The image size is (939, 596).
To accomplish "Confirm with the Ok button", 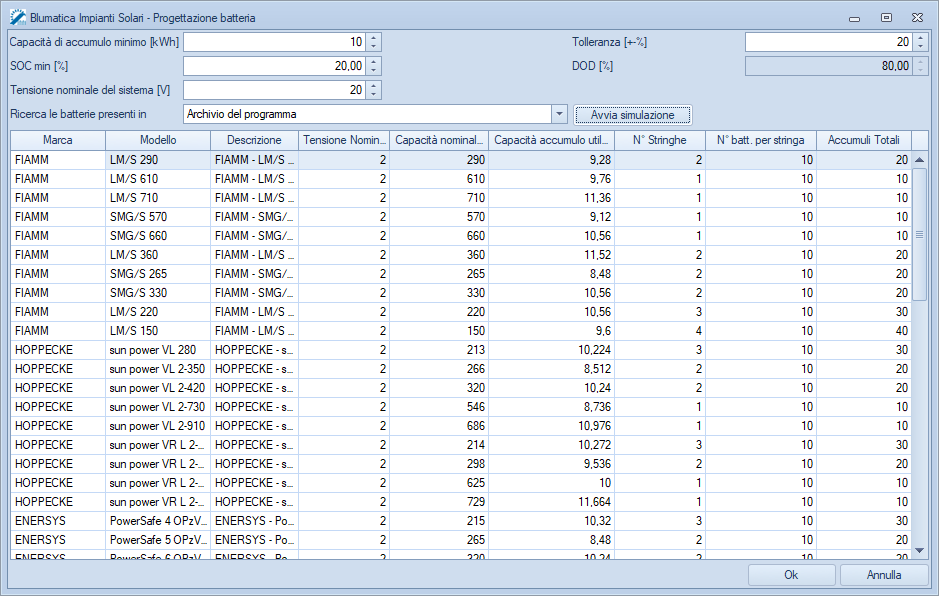I will tap(791, 575).
